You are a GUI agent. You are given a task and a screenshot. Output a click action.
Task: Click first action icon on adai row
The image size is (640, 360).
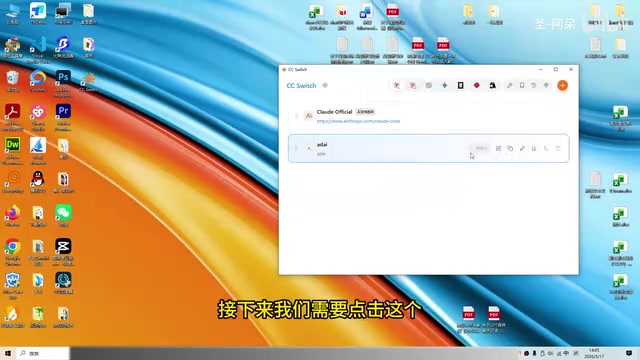pos(498,148)
